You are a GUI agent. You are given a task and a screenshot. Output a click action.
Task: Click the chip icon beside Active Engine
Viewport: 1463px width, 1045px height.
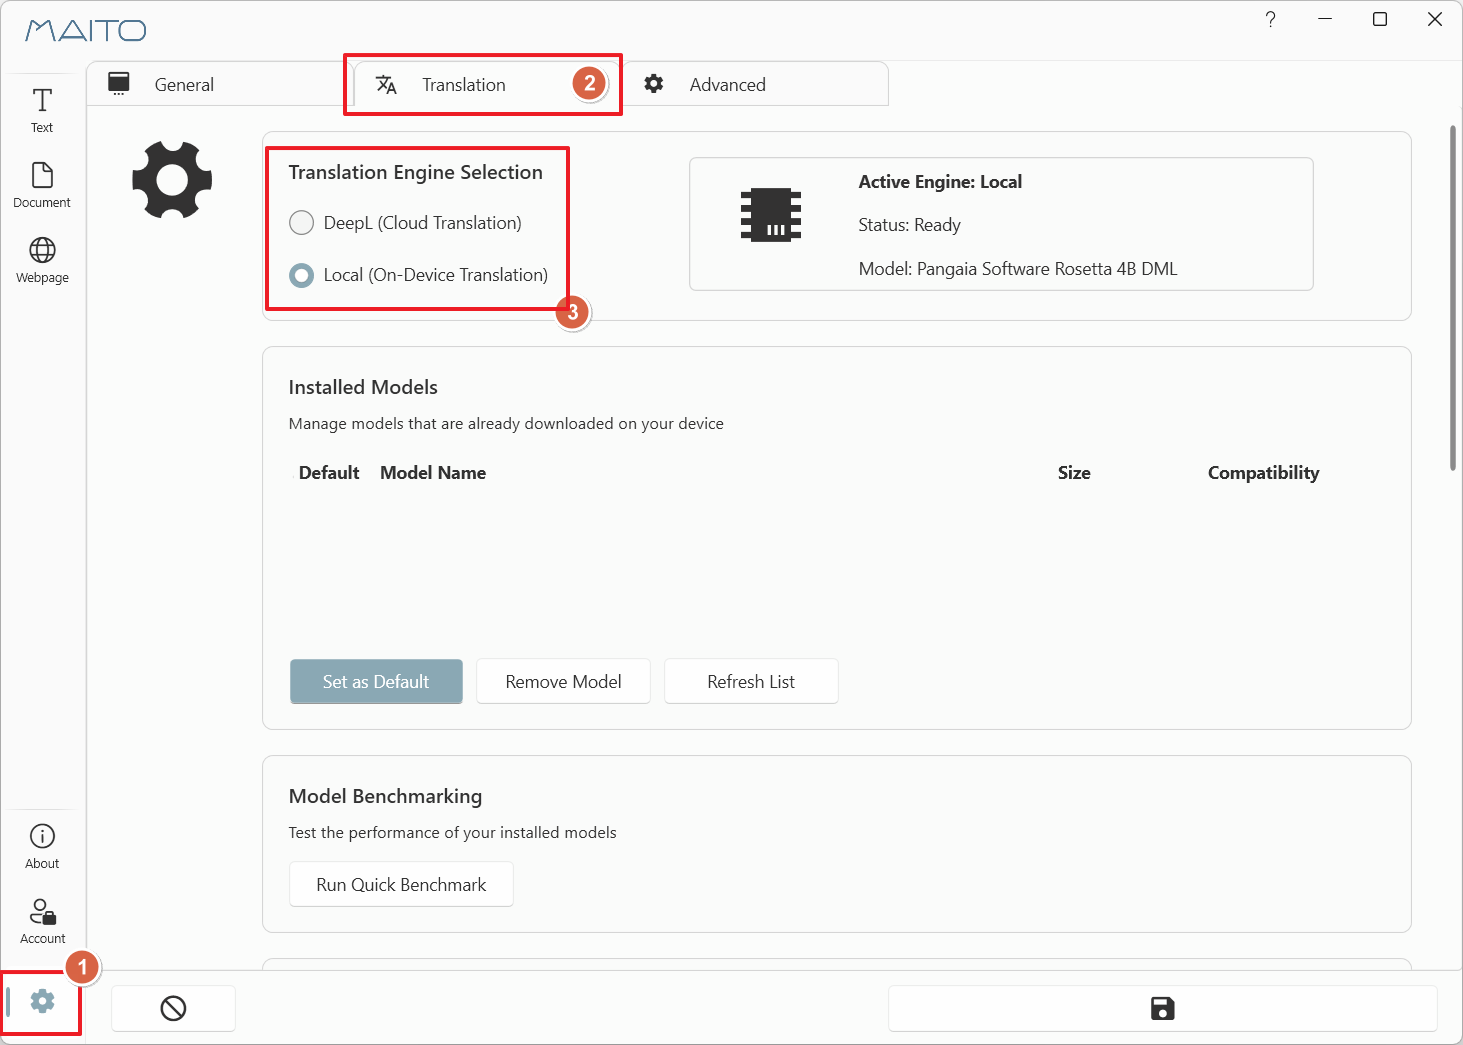point(770,214)
